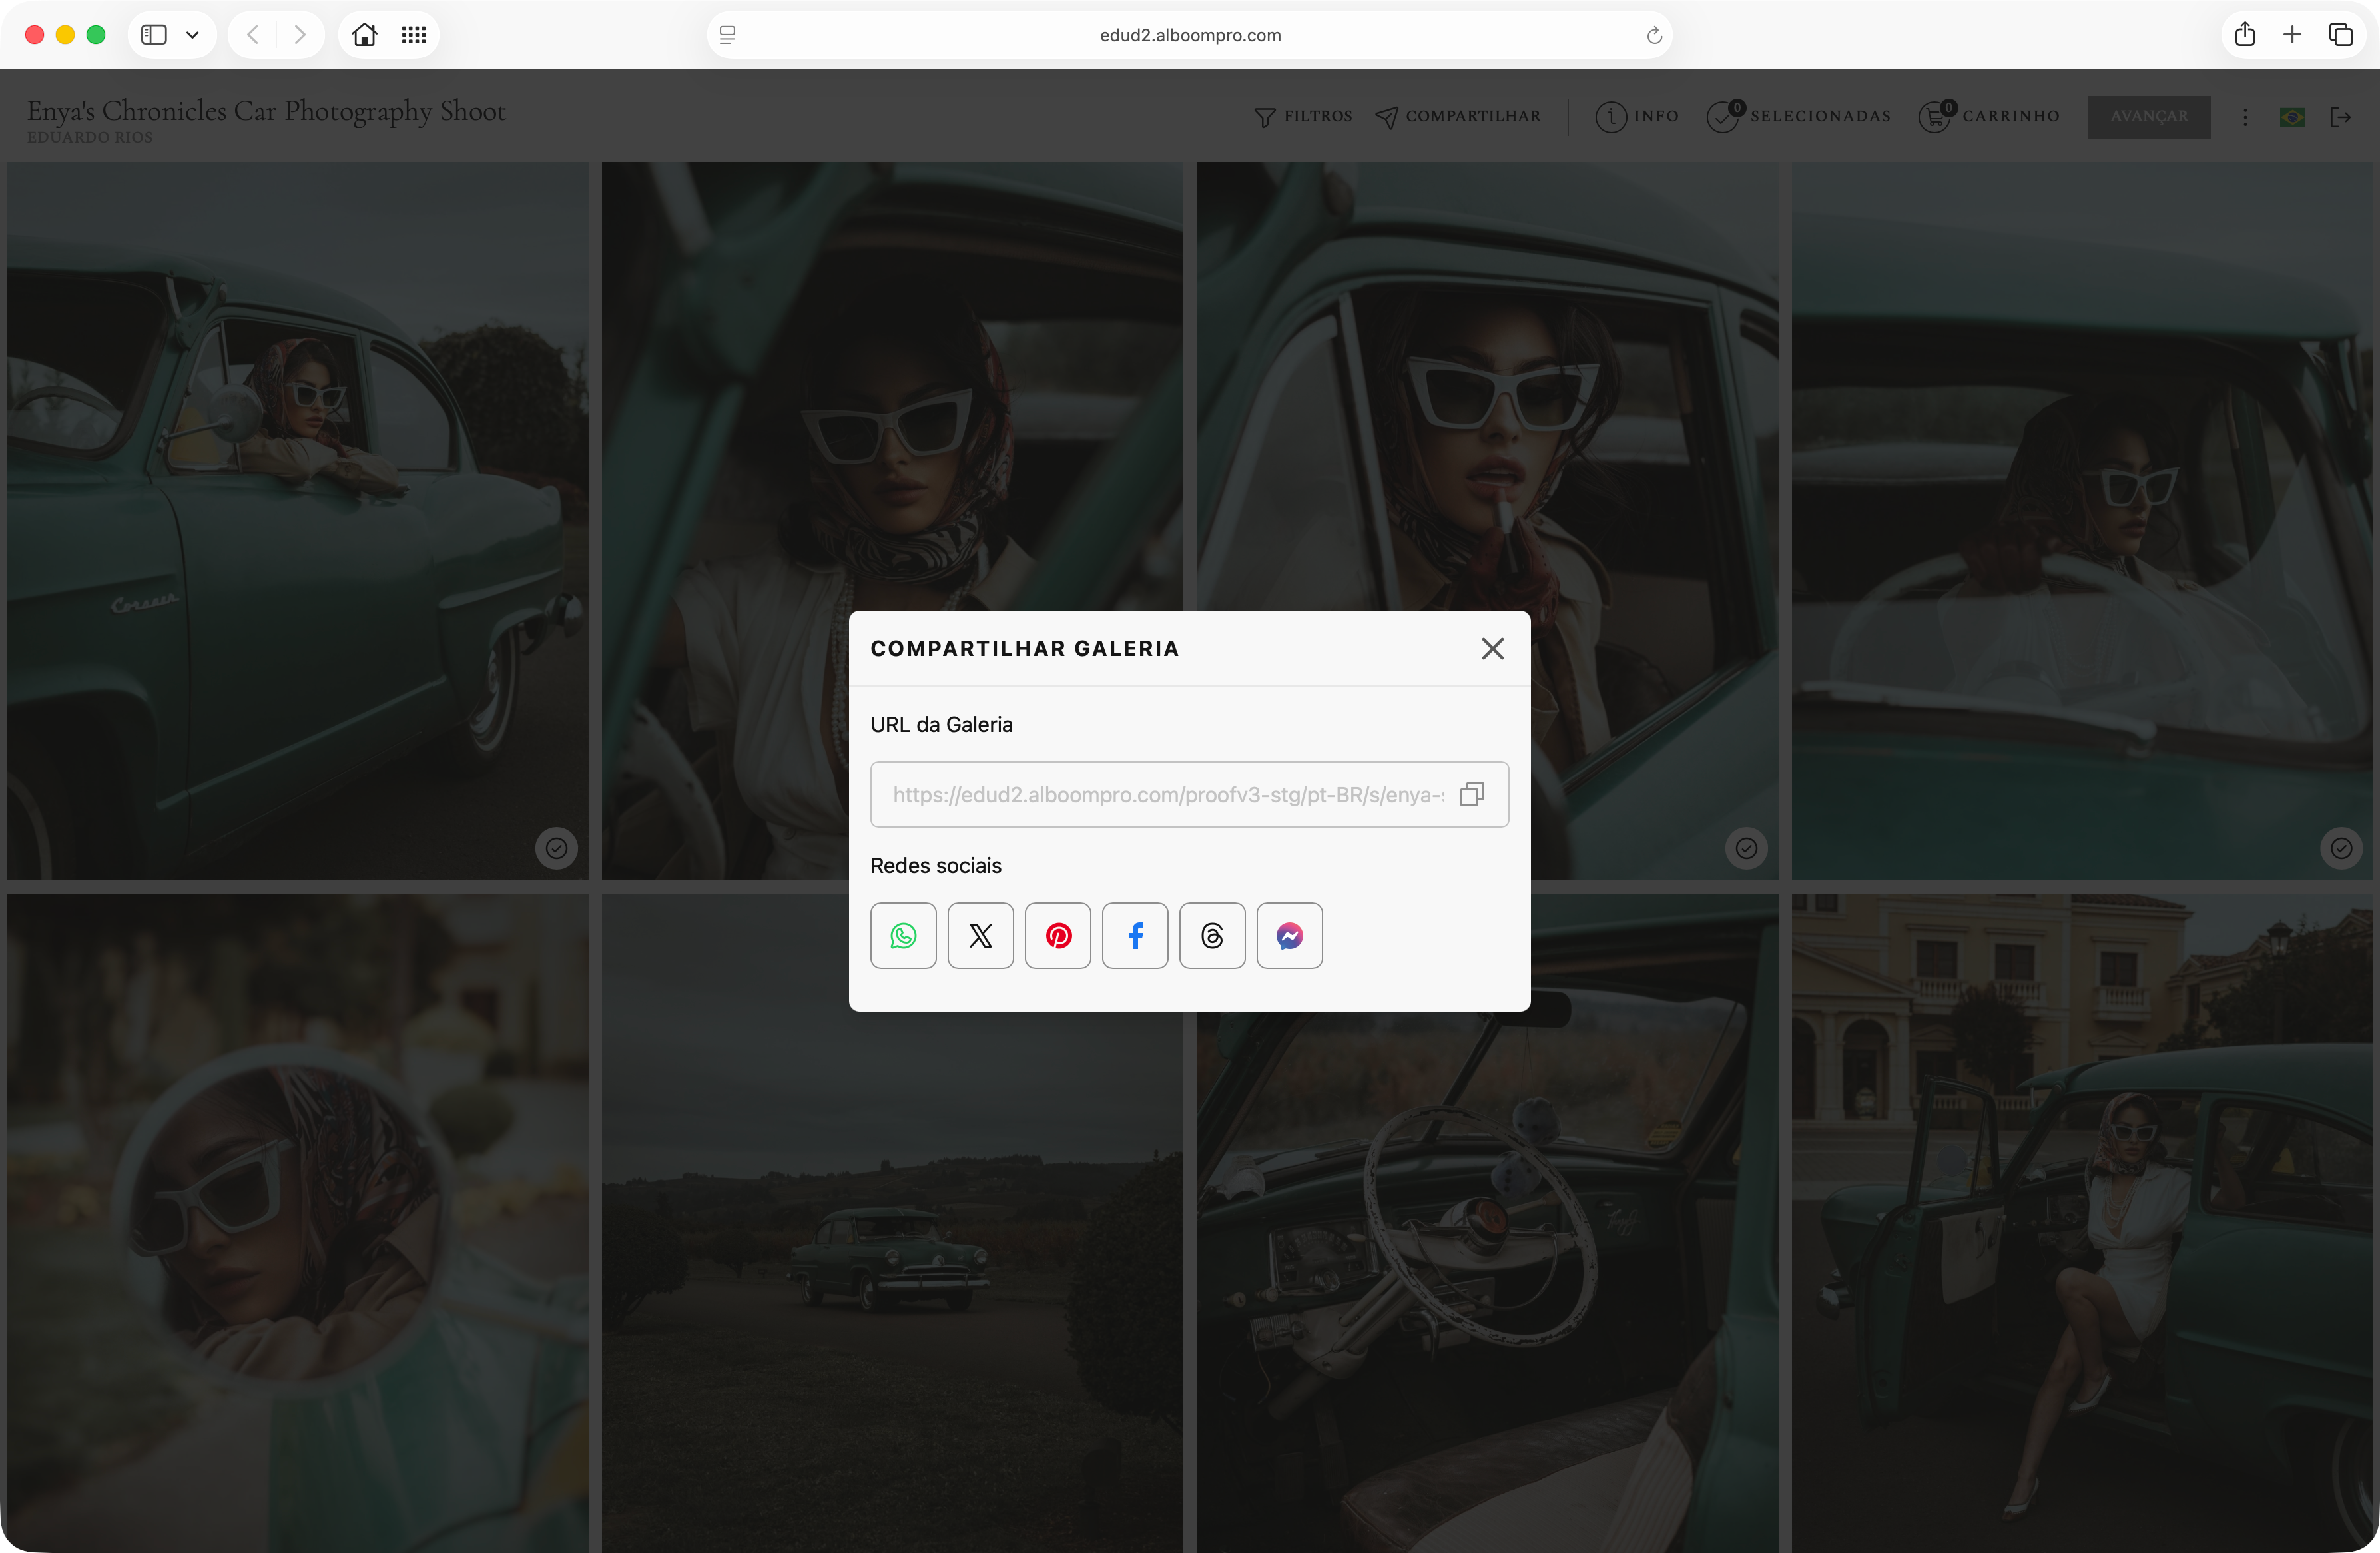Select the lipstick photo checkmark
Screen dimensions: 2380x1553
1746,849
